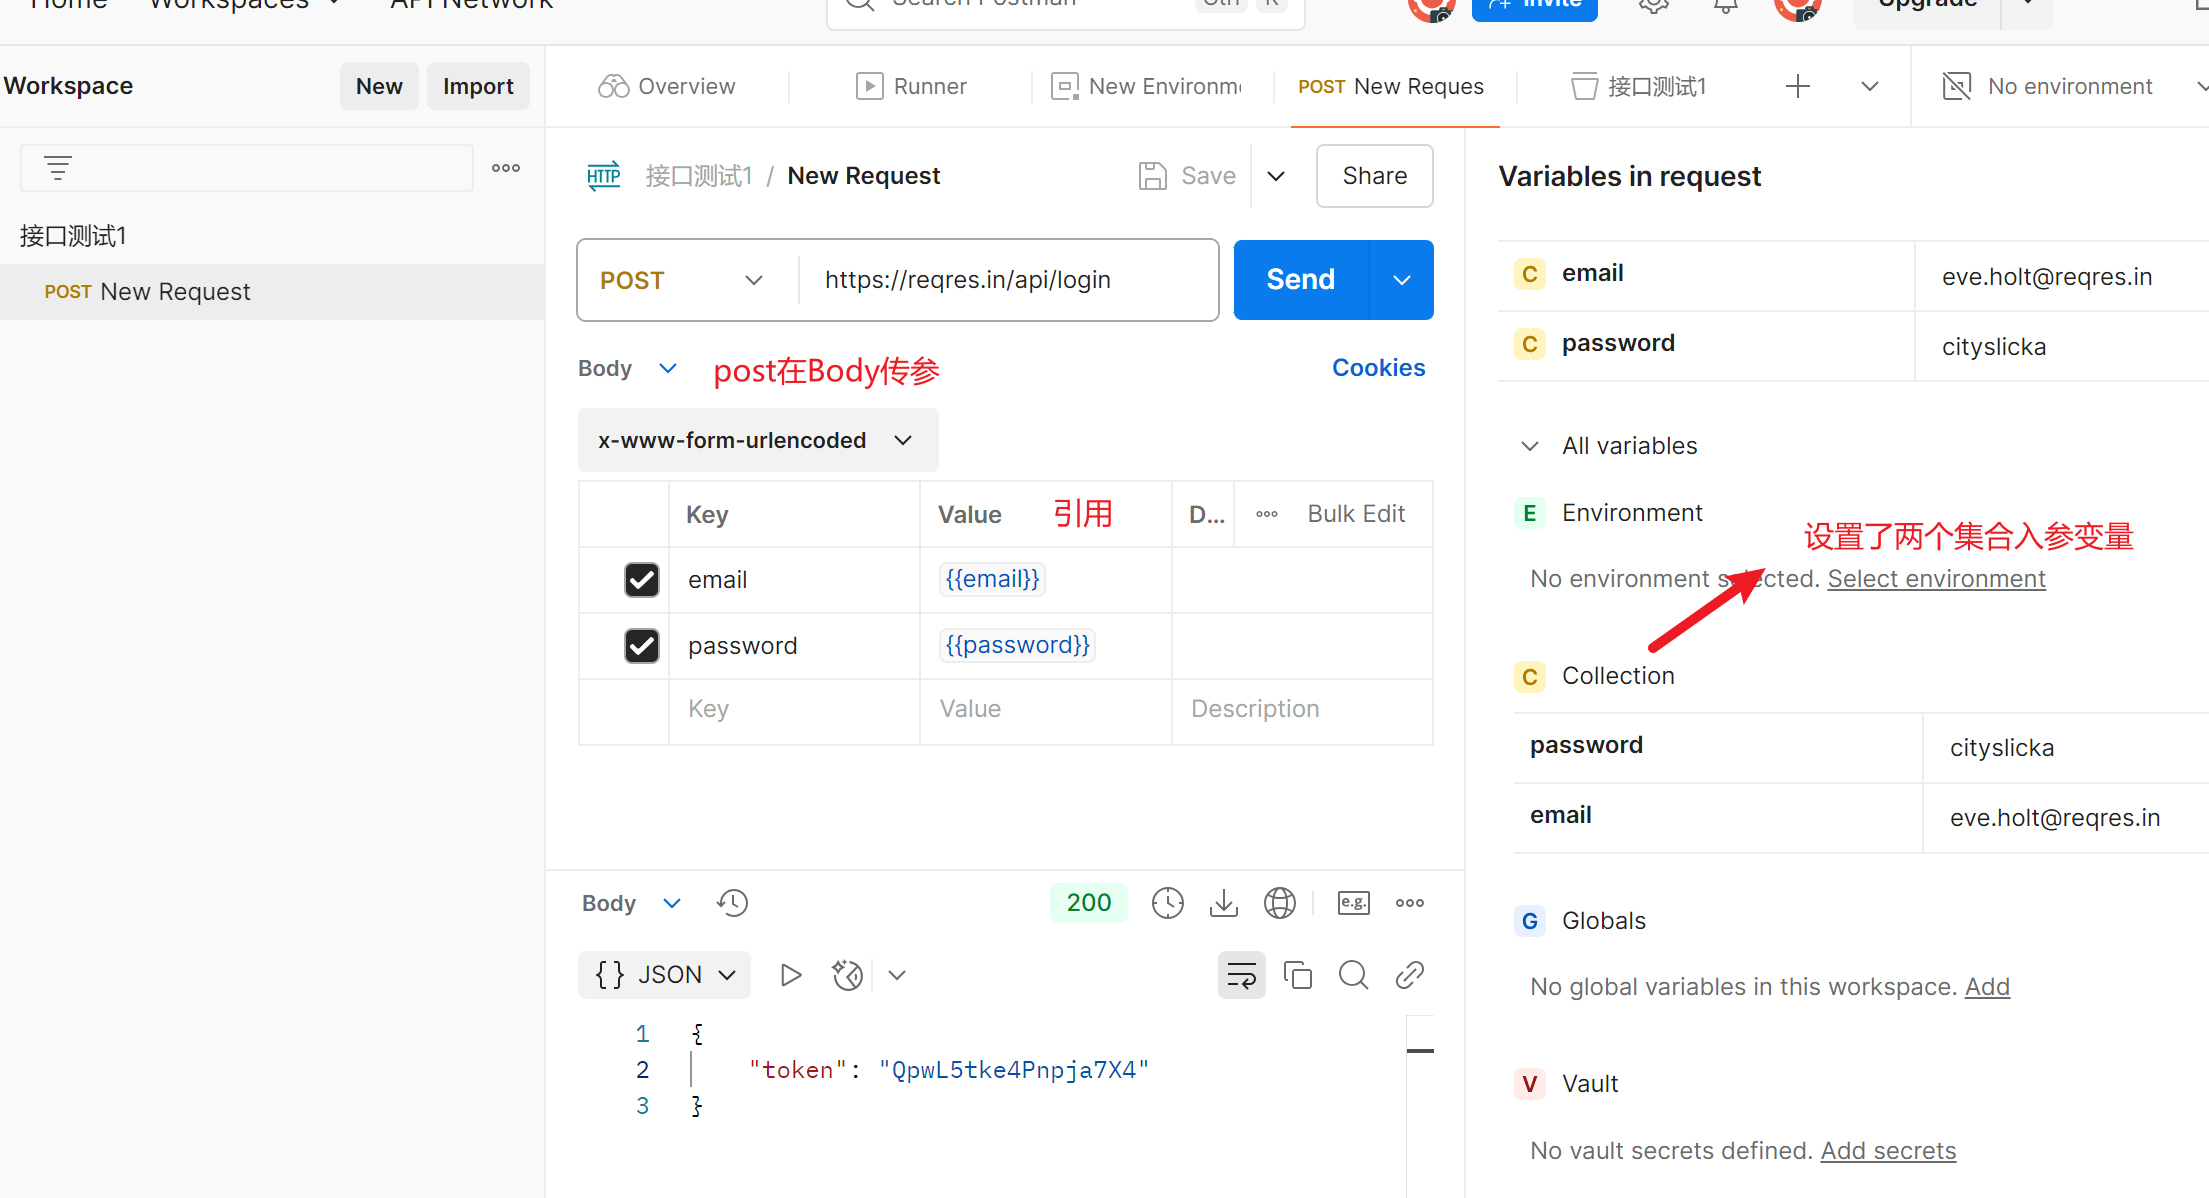Switch to the Overview tab
2209x1198 pixels.
[667, 87]
